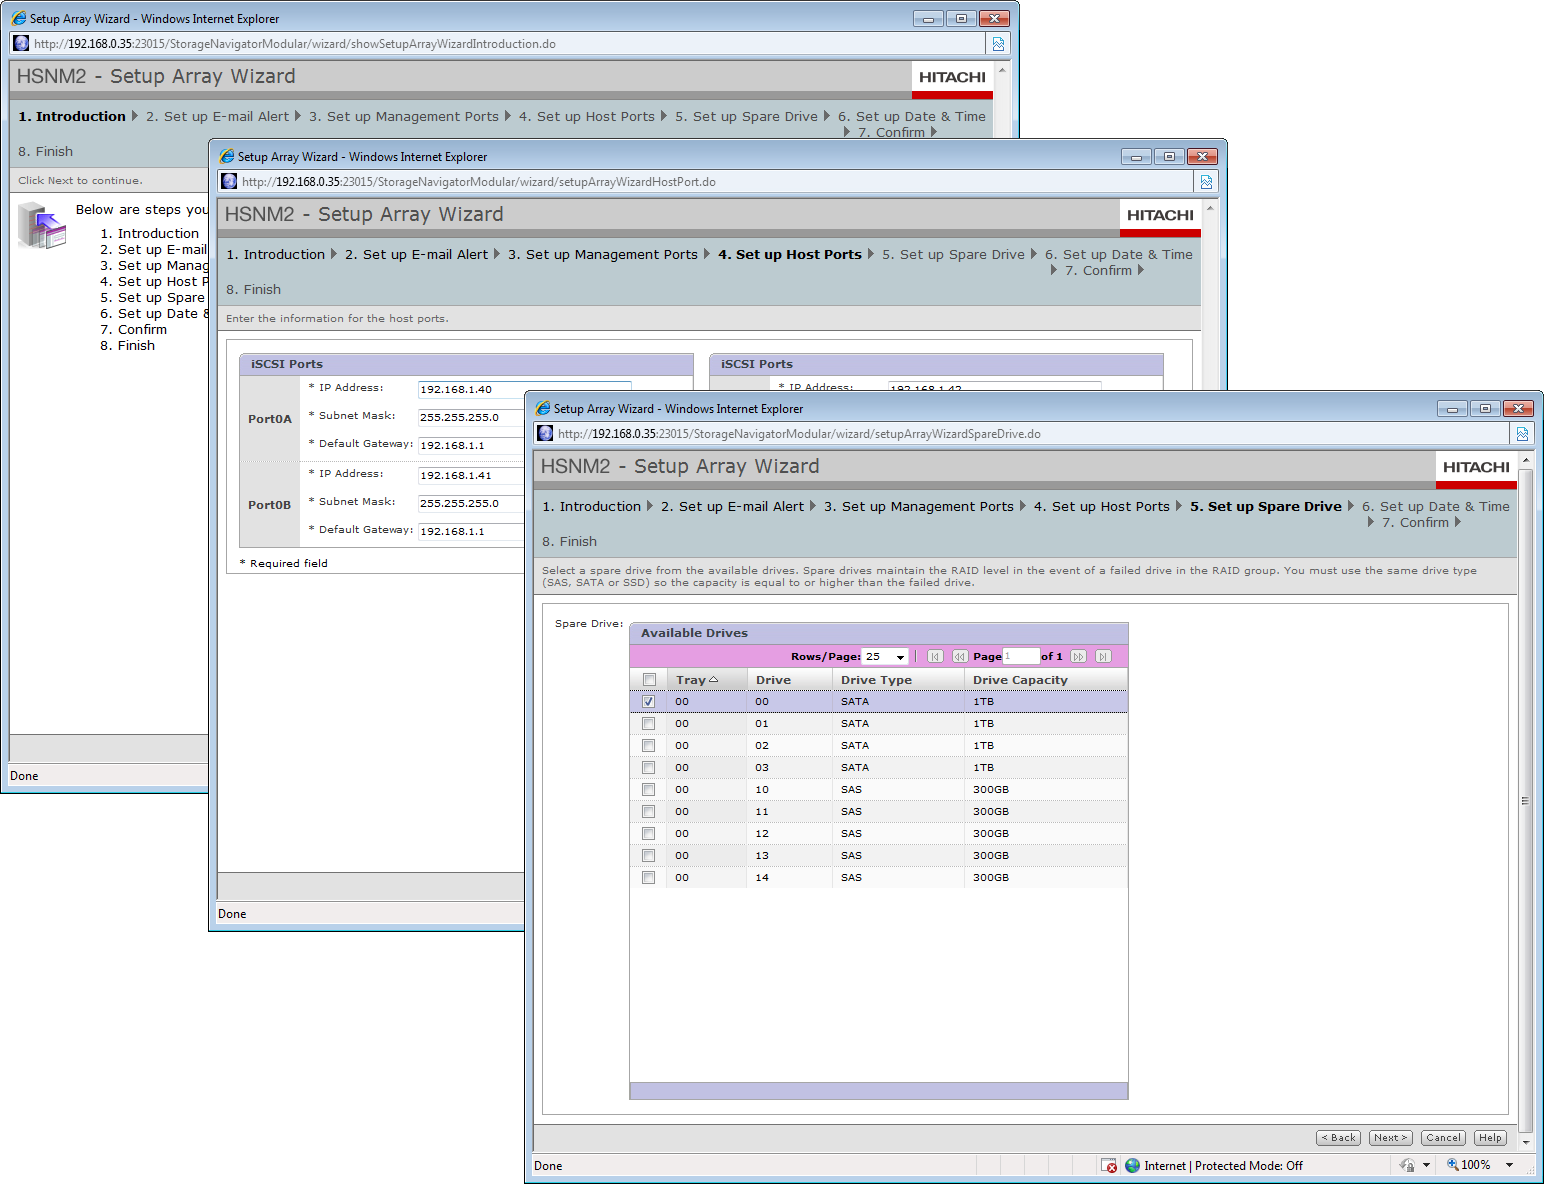Viewport: 1544px width, 1184px height.
Task: Check drive 11 SAS row checkbox
Action: [649, 812]
